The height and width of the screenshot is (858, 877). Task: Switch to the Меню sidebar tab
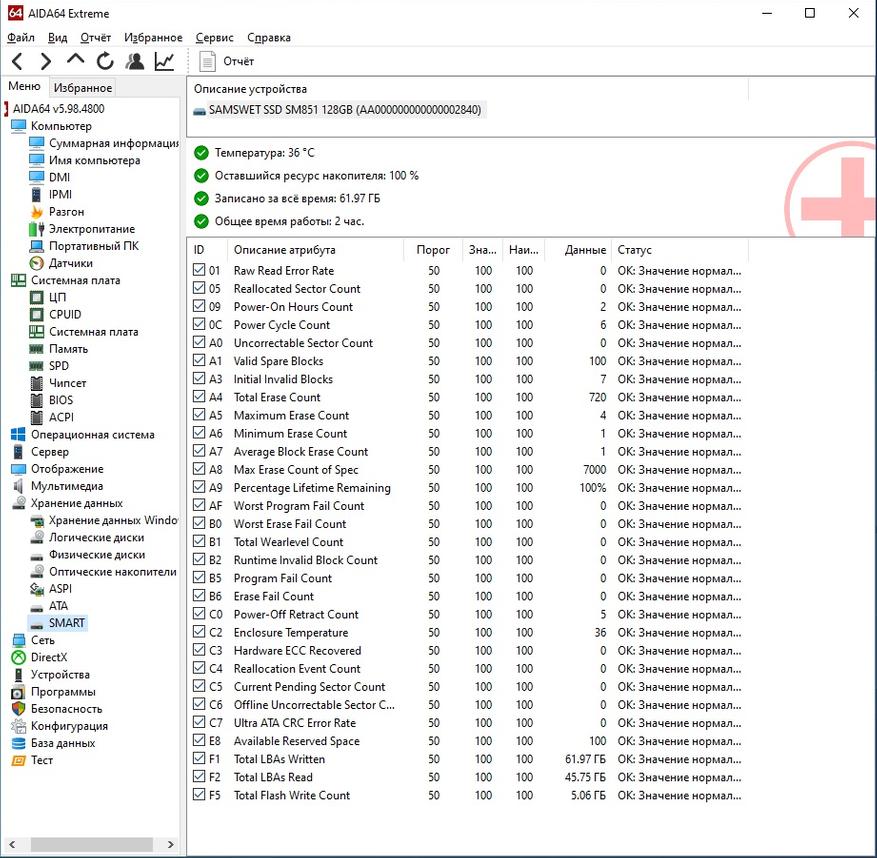pos(25,86)
